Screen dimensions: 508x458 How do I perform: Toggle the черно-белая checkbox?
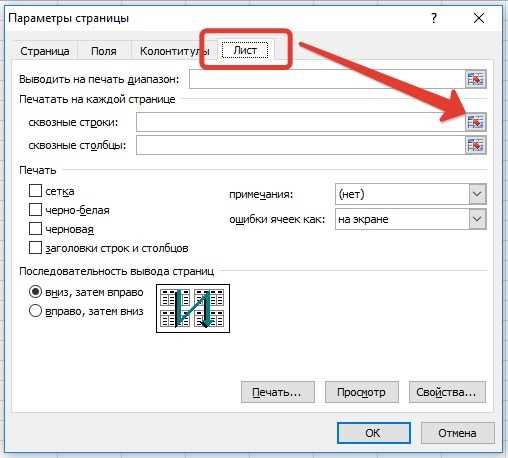35,210
